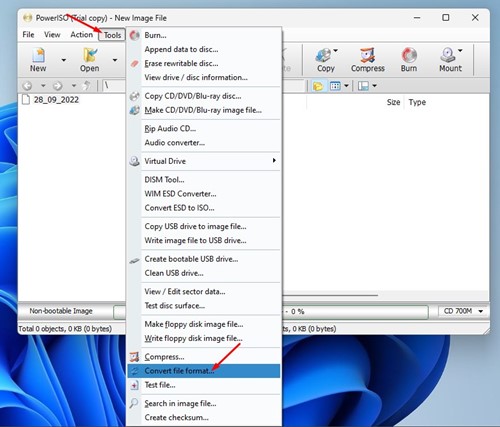Viewport: 500px width, 427px height.
Task: Select the 28_09_2022 tree item
Action: (56, 100)
